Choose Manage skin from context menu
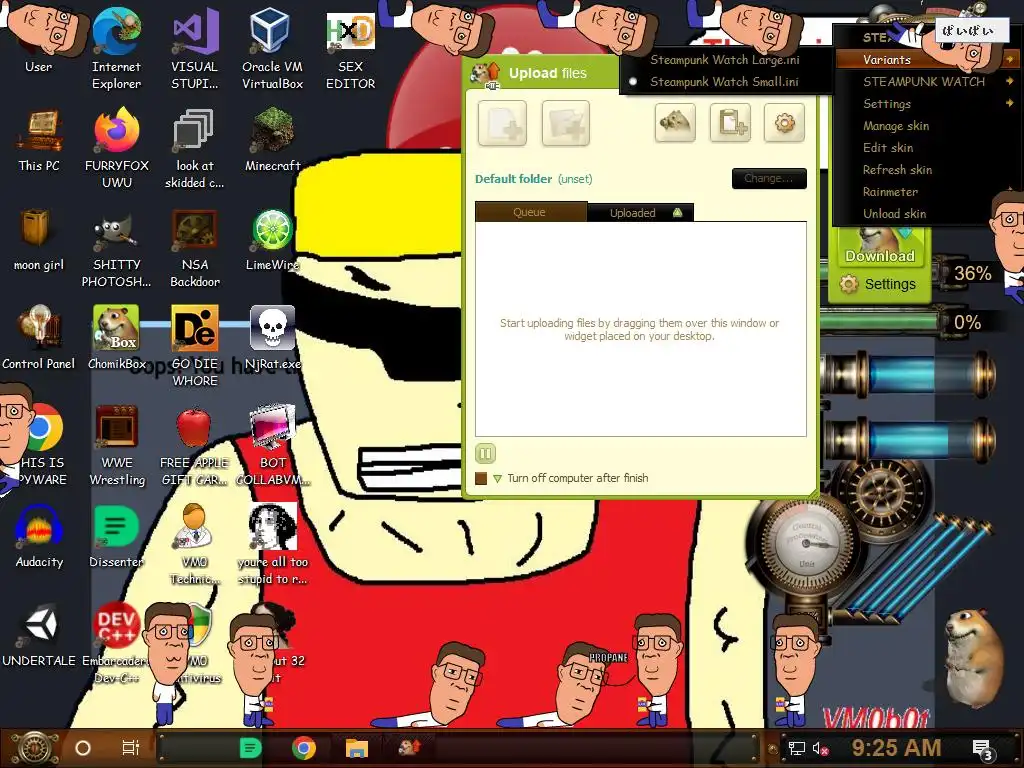This screenshot has width=1024, height=768. [x=895, y=125]
